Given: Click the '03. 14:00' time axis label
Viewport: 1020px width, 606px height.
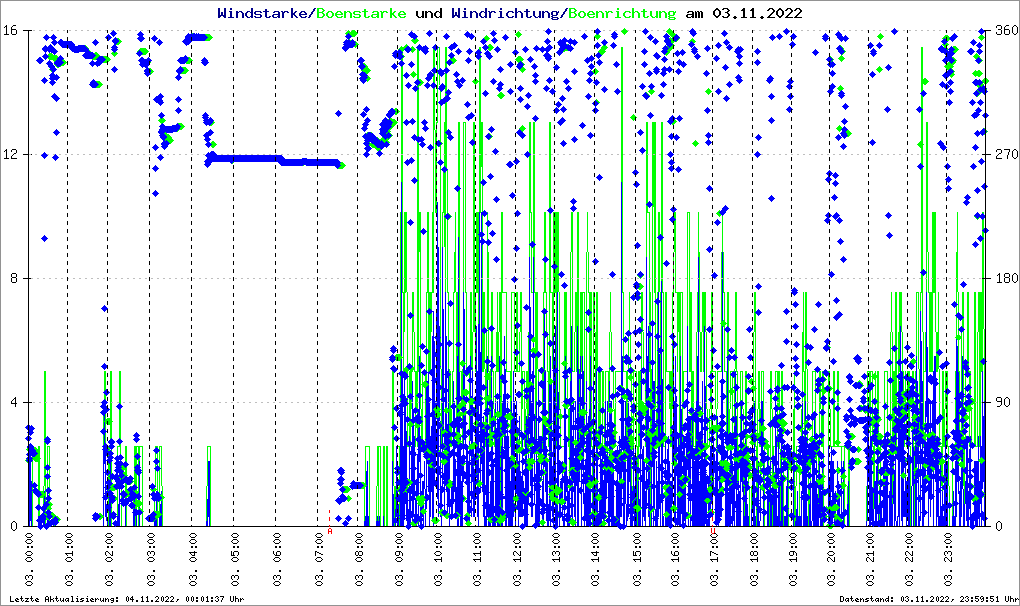Looking at the screenshot, I should click(596, 559).
